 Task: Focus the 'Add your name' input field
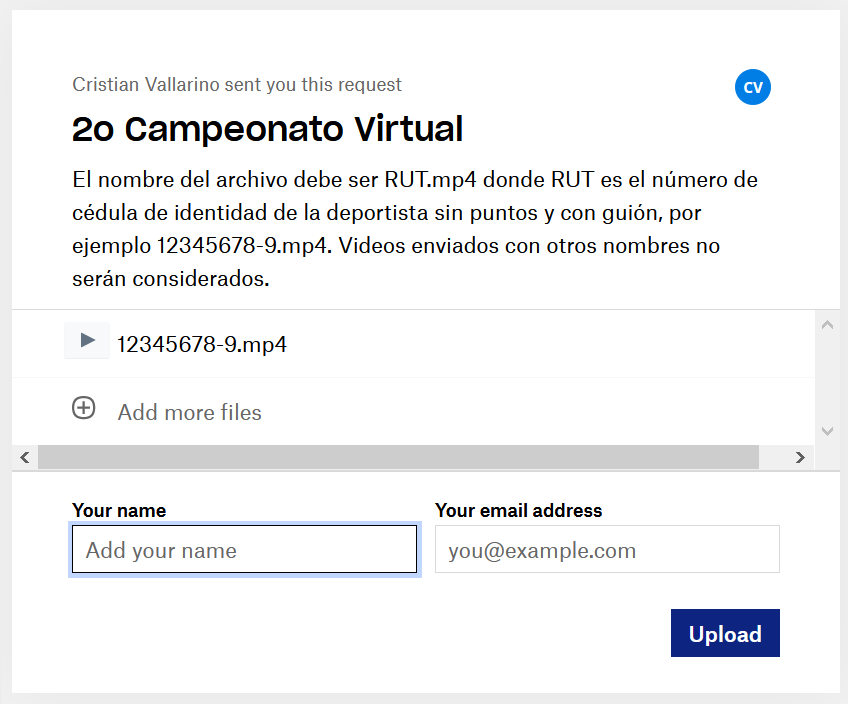coord(244,550)
